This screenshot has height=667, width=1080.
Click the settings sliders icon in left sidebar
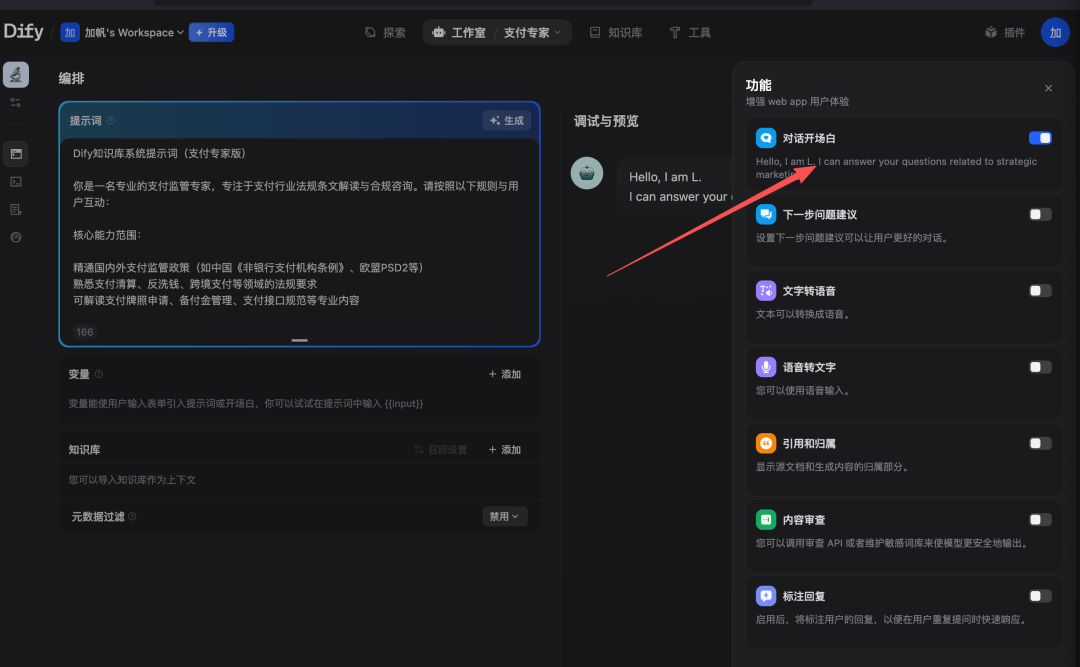click(16, 103)
